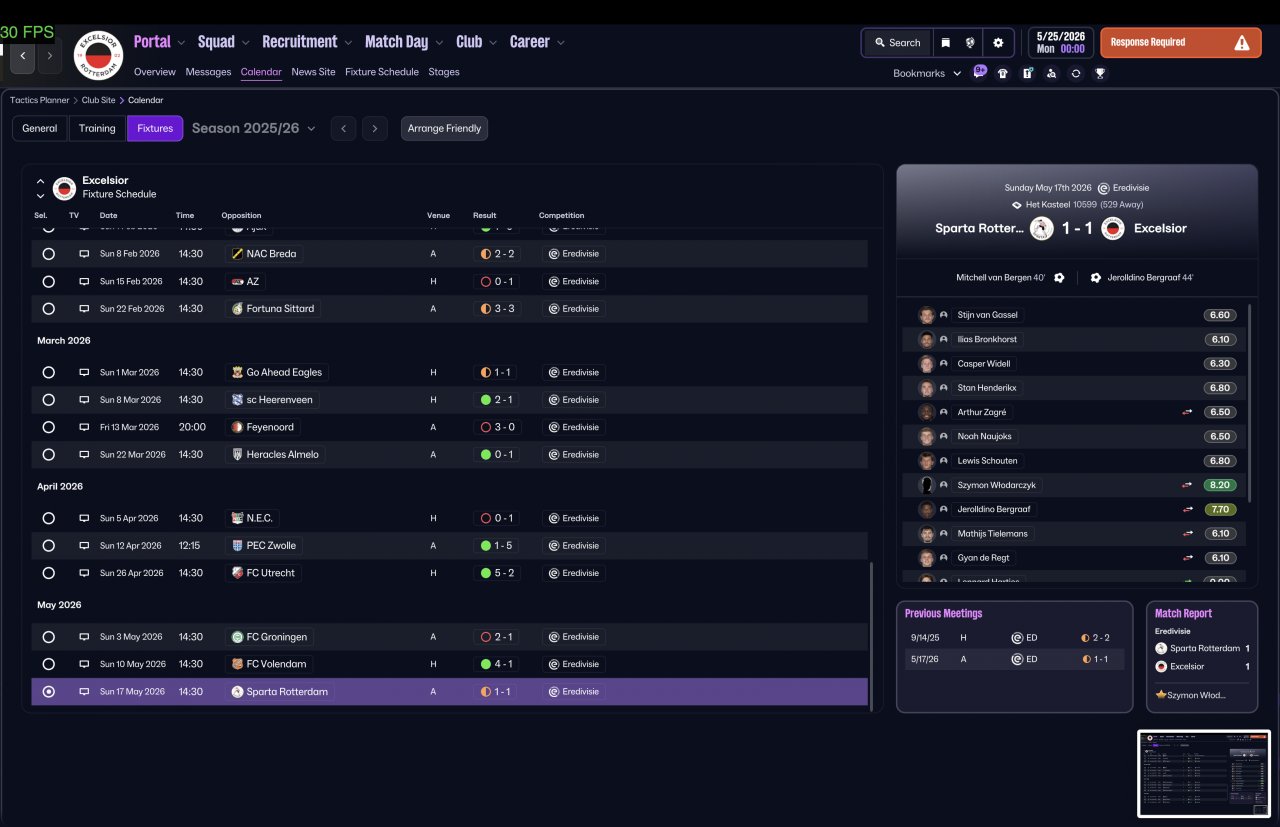Viewport: 1280px width, 827px height.
Task: Select the sc Heerenveen fixture radio button
Action: [x=48, y=400]
